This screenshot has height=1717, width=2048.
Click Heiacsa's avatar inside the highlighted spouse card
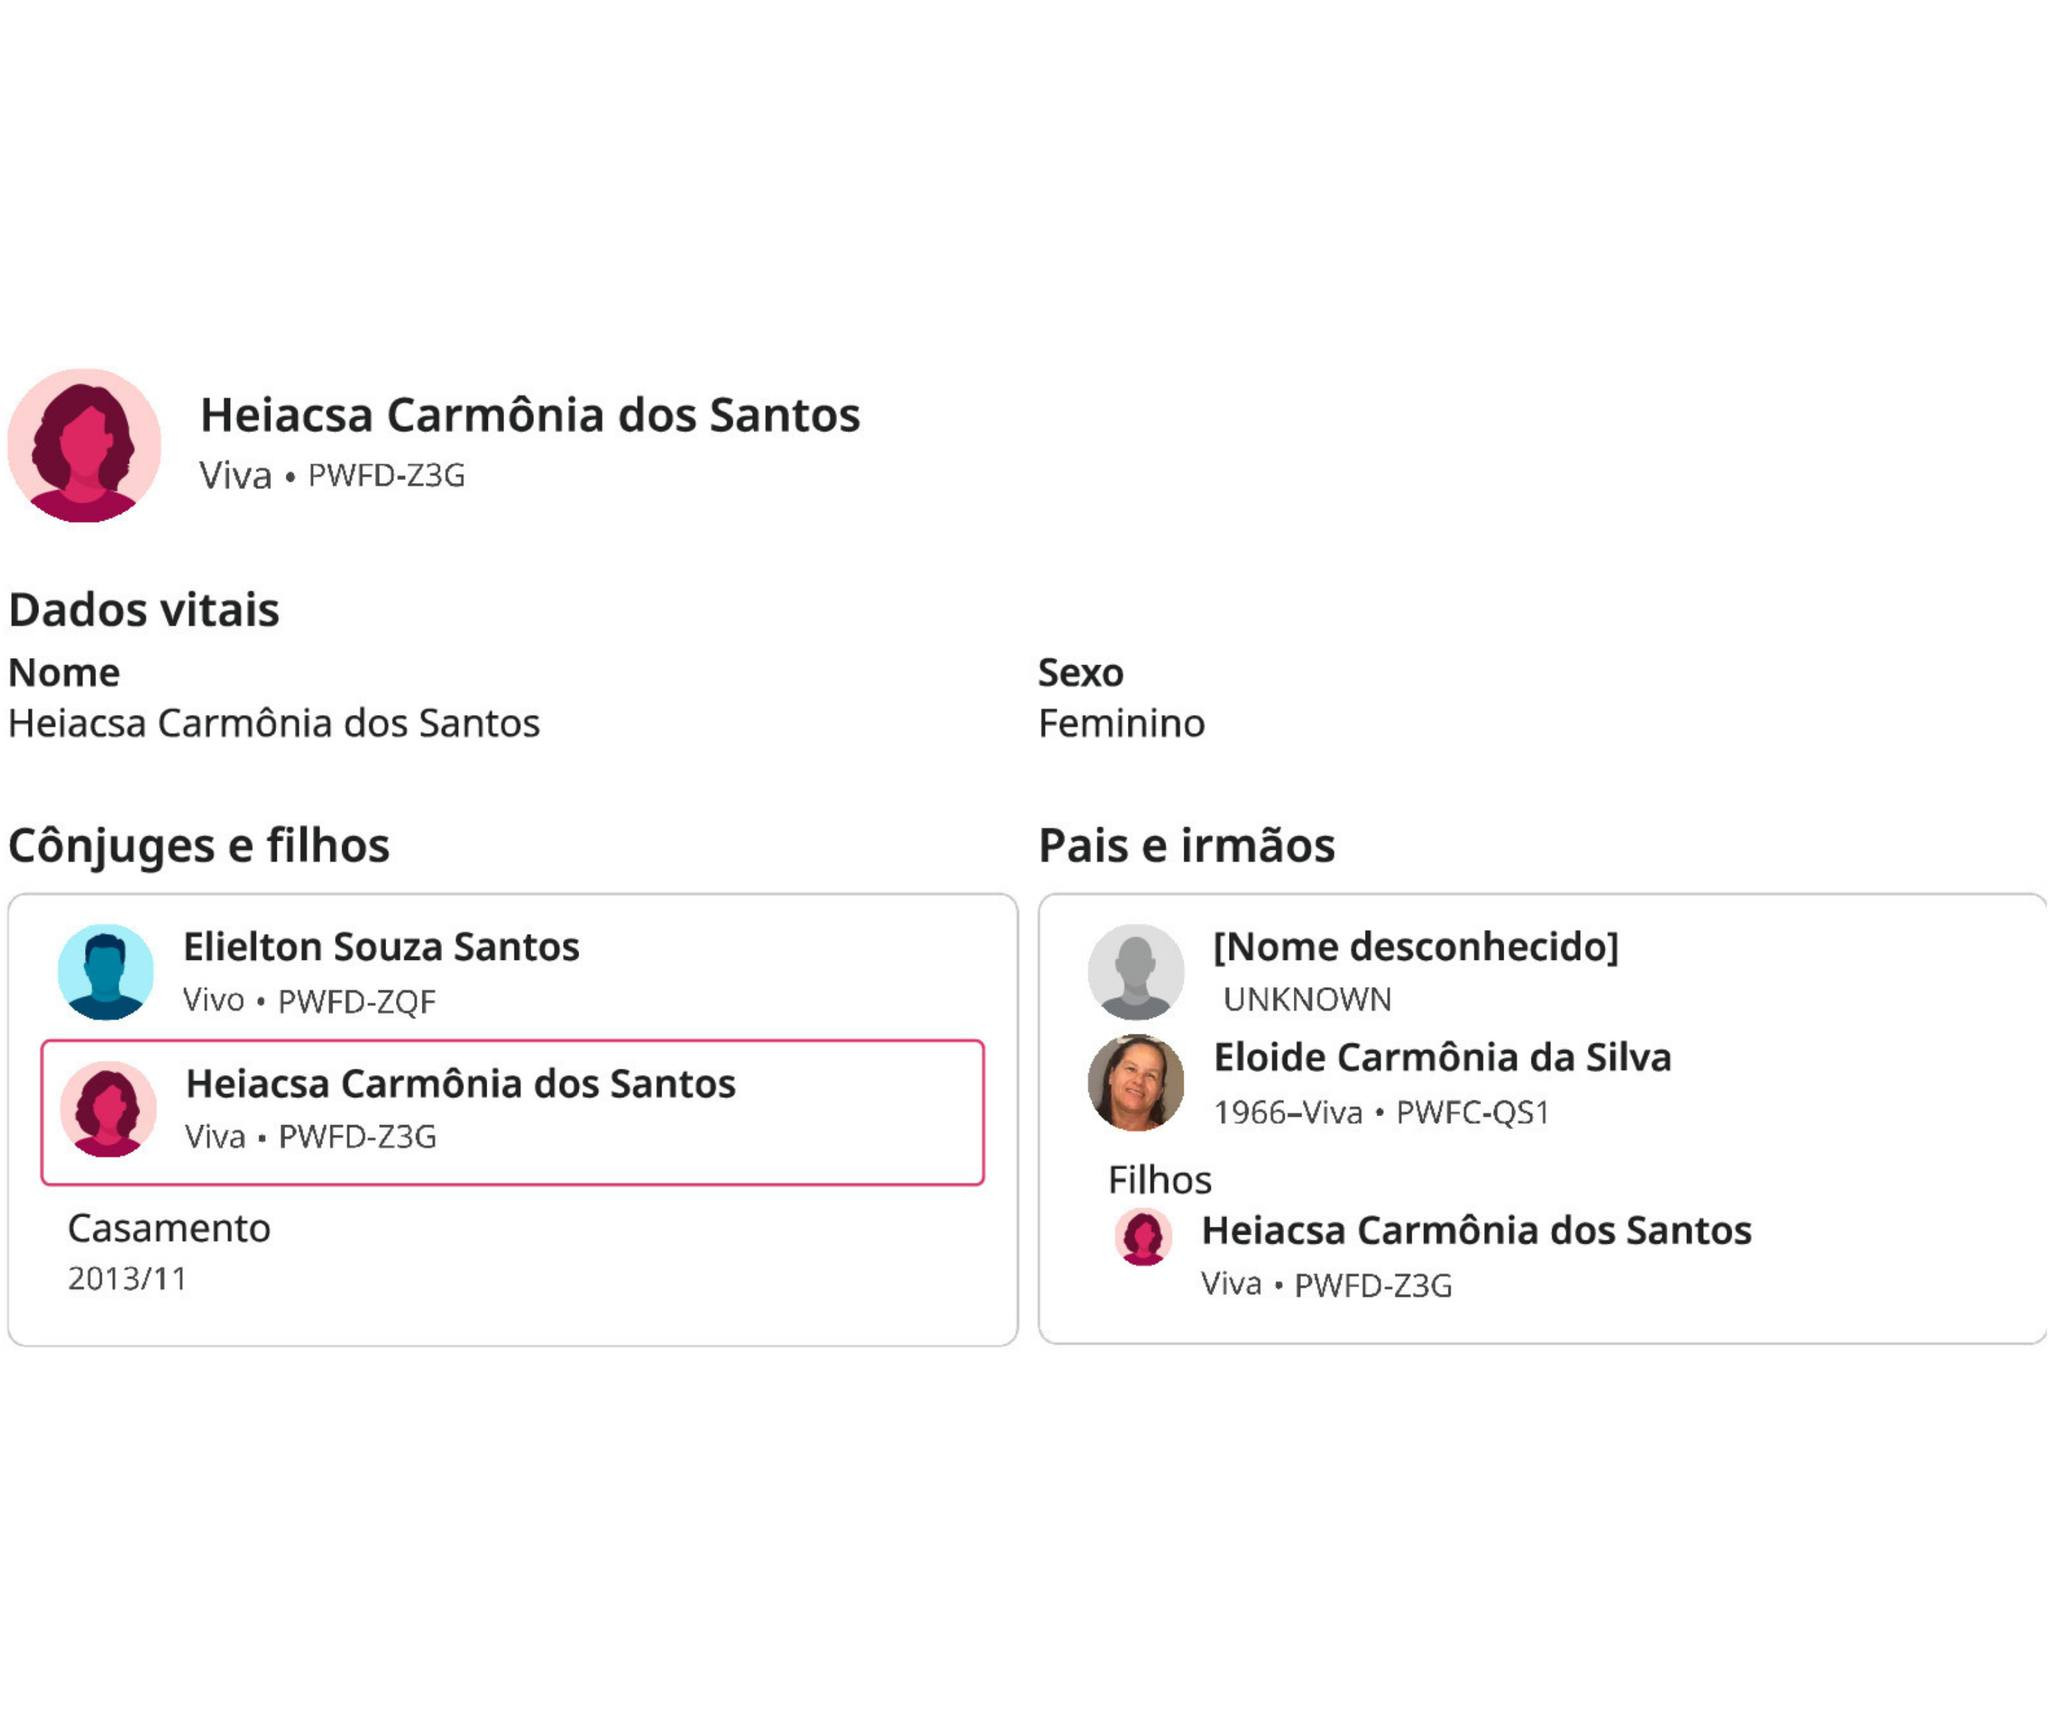108,1109
